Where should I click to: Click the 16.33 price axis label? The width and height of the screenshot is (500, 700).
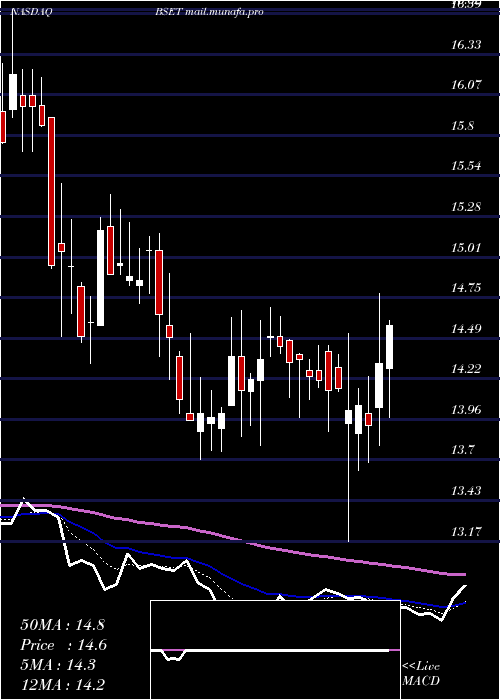[467, 44]
